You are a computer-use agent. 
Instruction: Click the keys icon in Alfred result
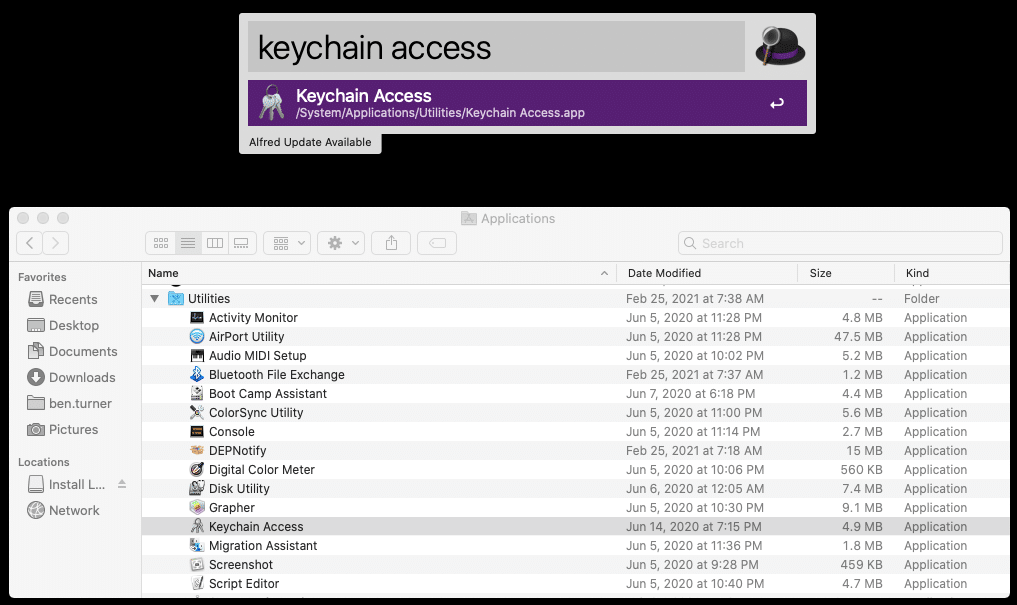[271, 102]
